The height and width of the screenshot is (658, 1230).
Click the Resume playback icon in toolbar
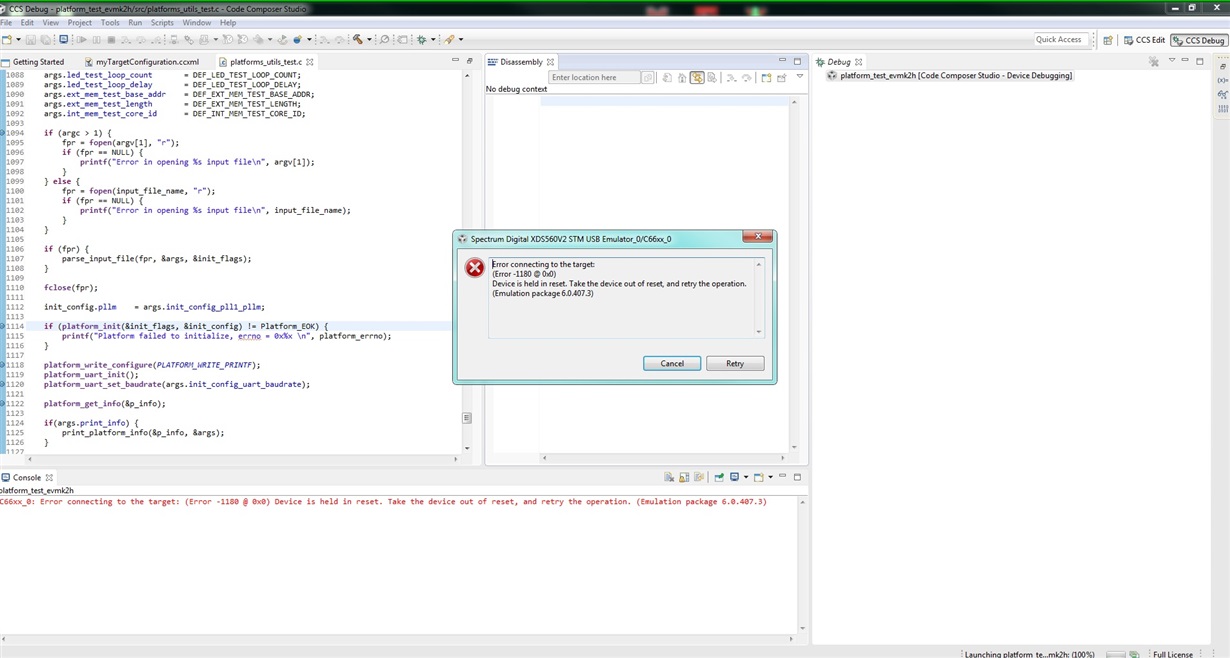click(81, 40)
